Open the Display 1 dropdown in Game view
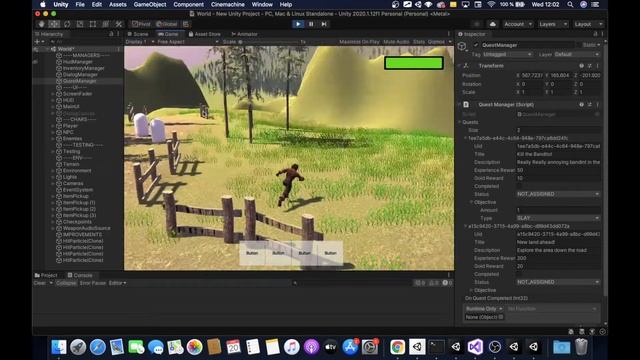This screenshot has height=360, width=640. pos(140,42)
